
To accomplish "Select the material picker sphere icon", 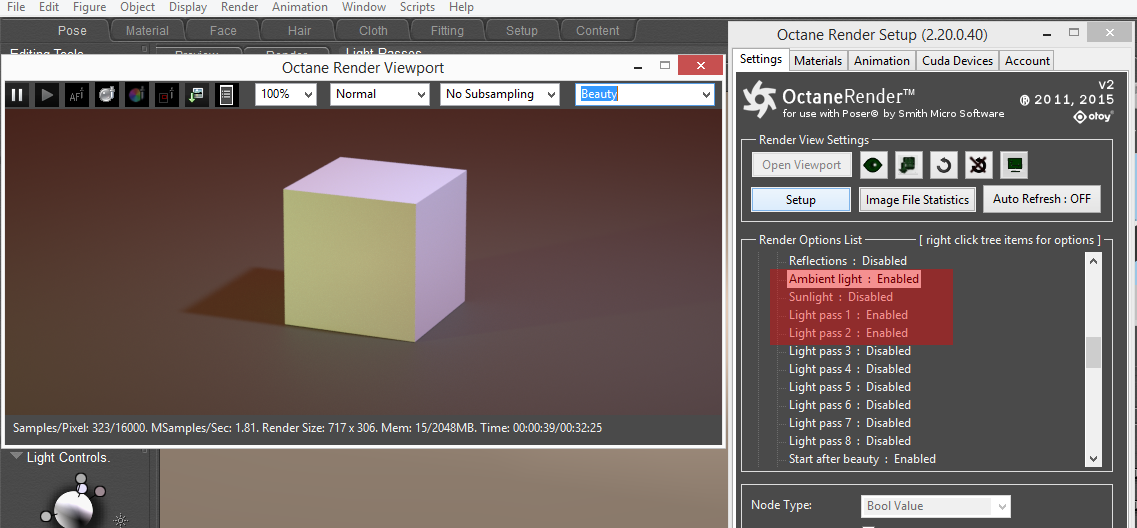I will (107, 94).
